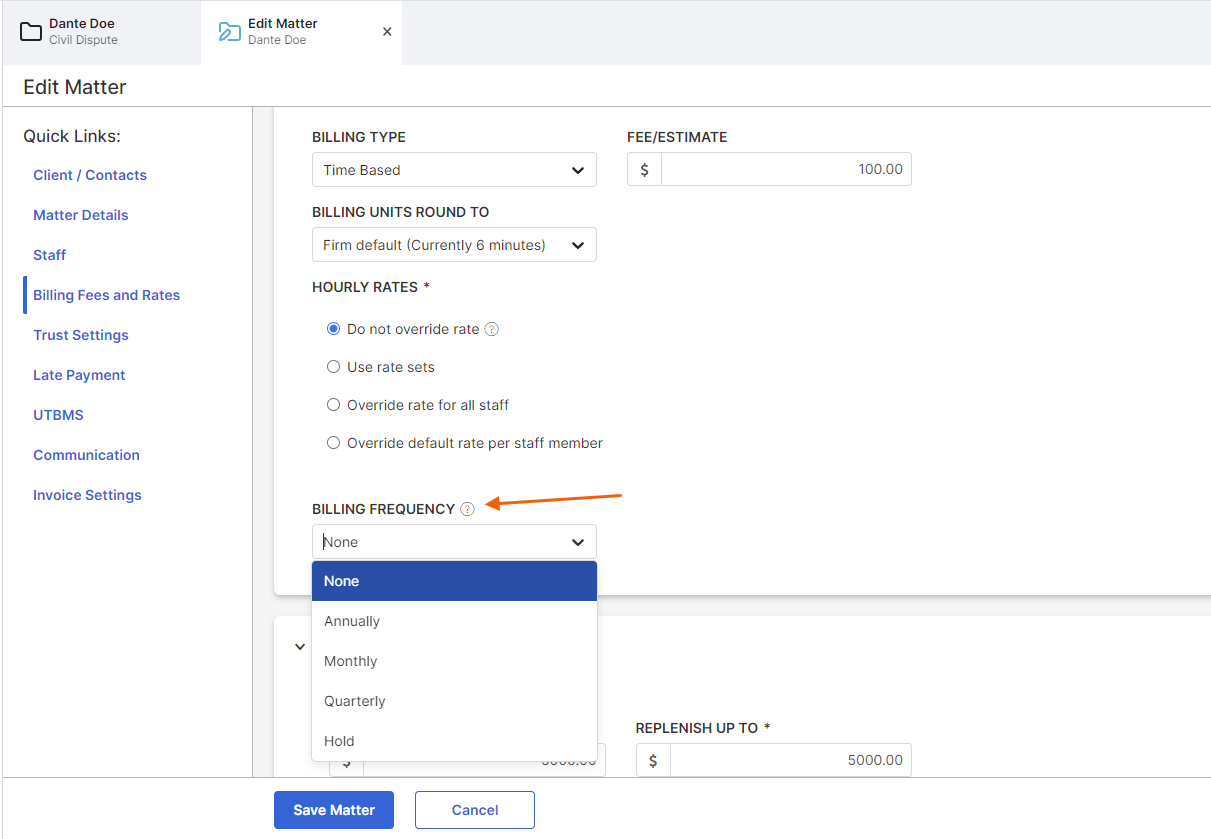This screenshot has width=1211, height=839.
Task: Choose Override rate for all staff
Action: coord(334,405)
